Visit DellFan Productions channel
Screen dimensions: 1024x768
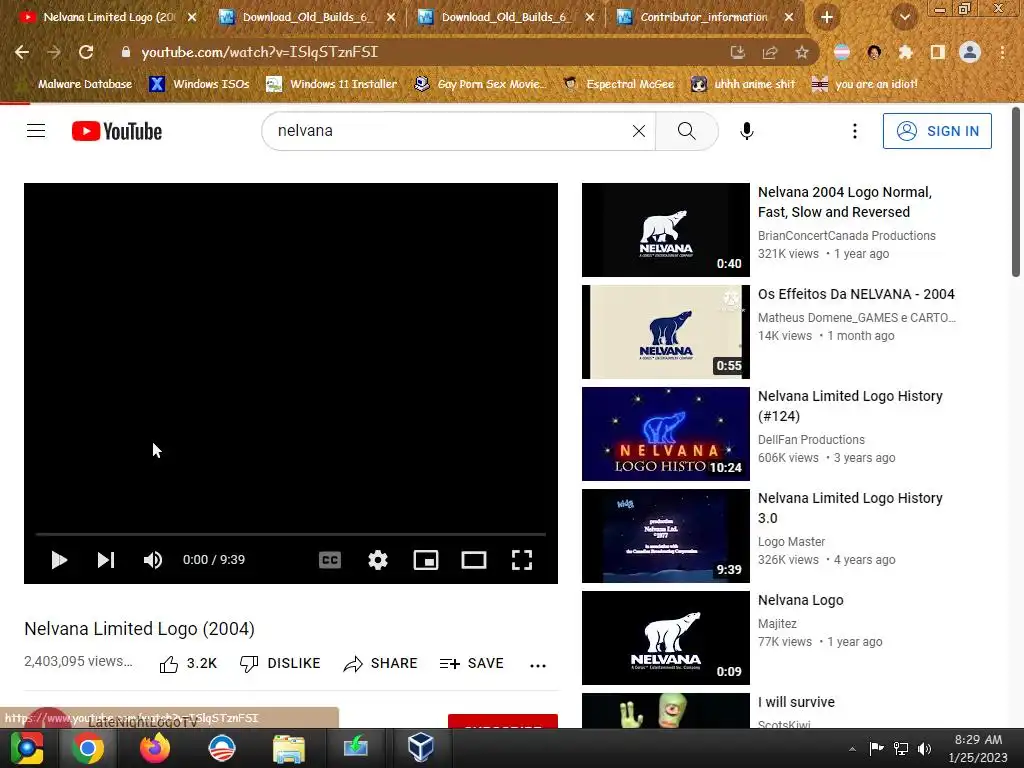click(811, 440)
